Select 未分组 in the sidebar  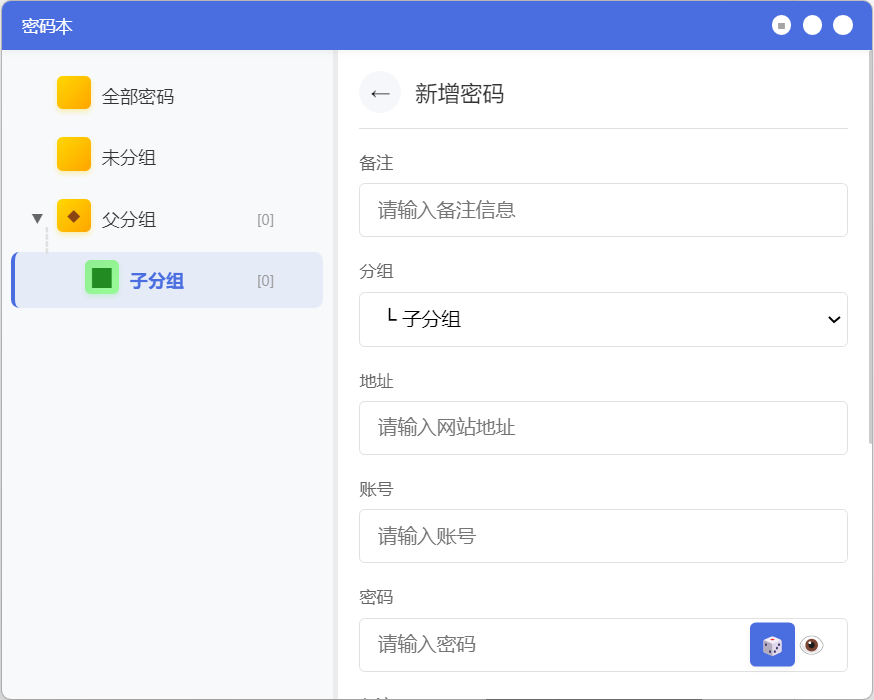click(x=129, y=158)
